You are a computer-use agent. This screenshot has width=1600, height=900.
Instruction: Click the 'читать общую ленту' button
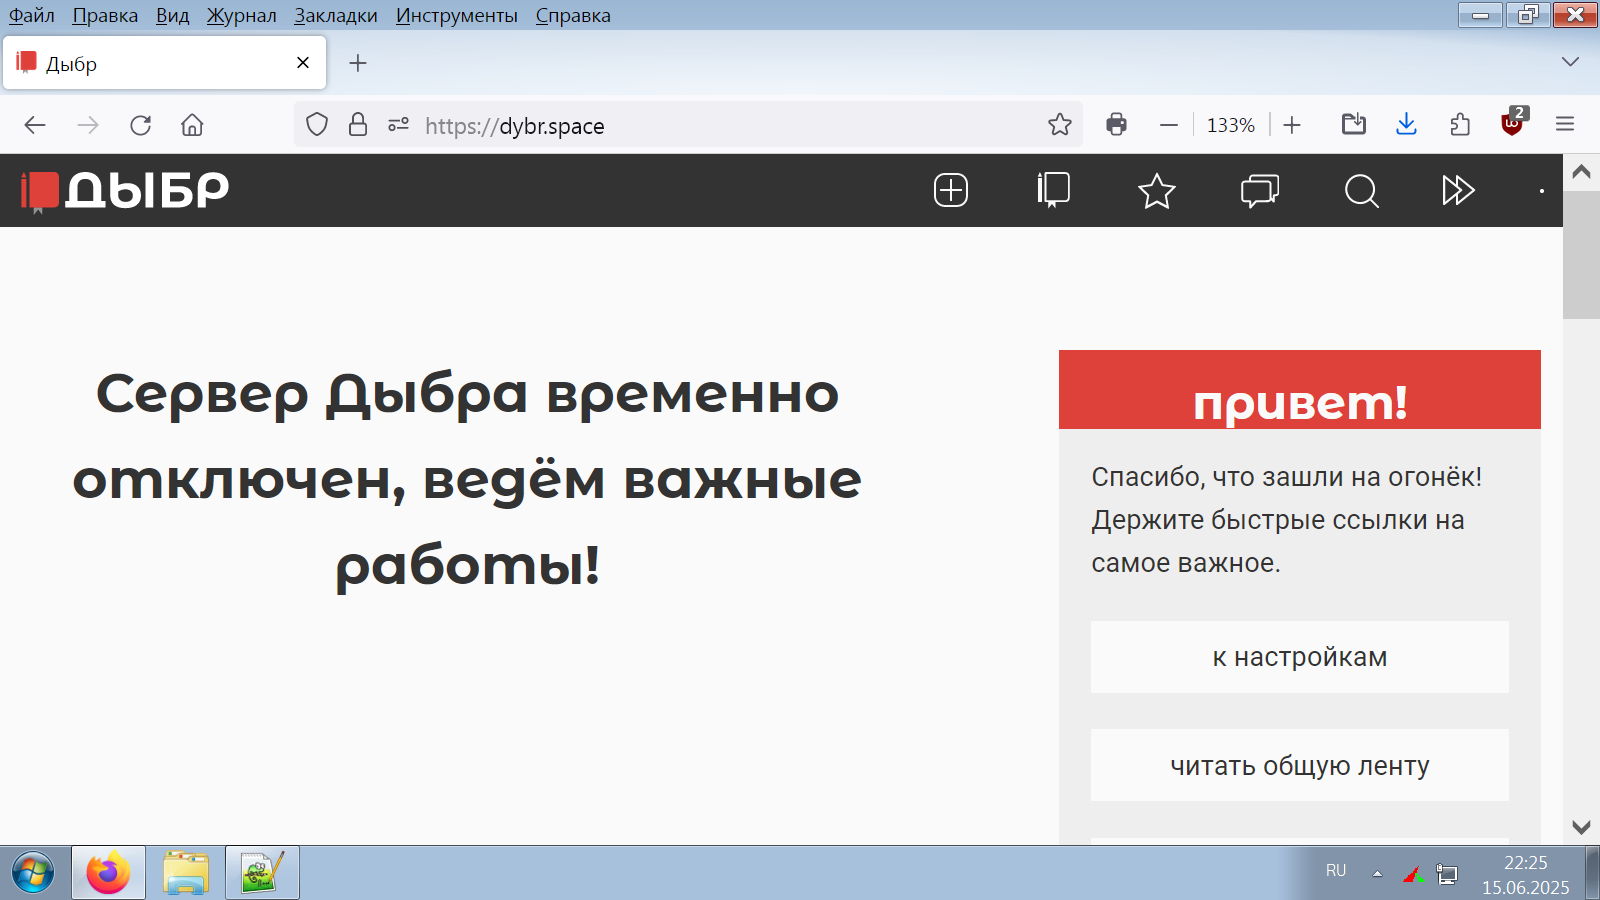tap(1300, 765)
